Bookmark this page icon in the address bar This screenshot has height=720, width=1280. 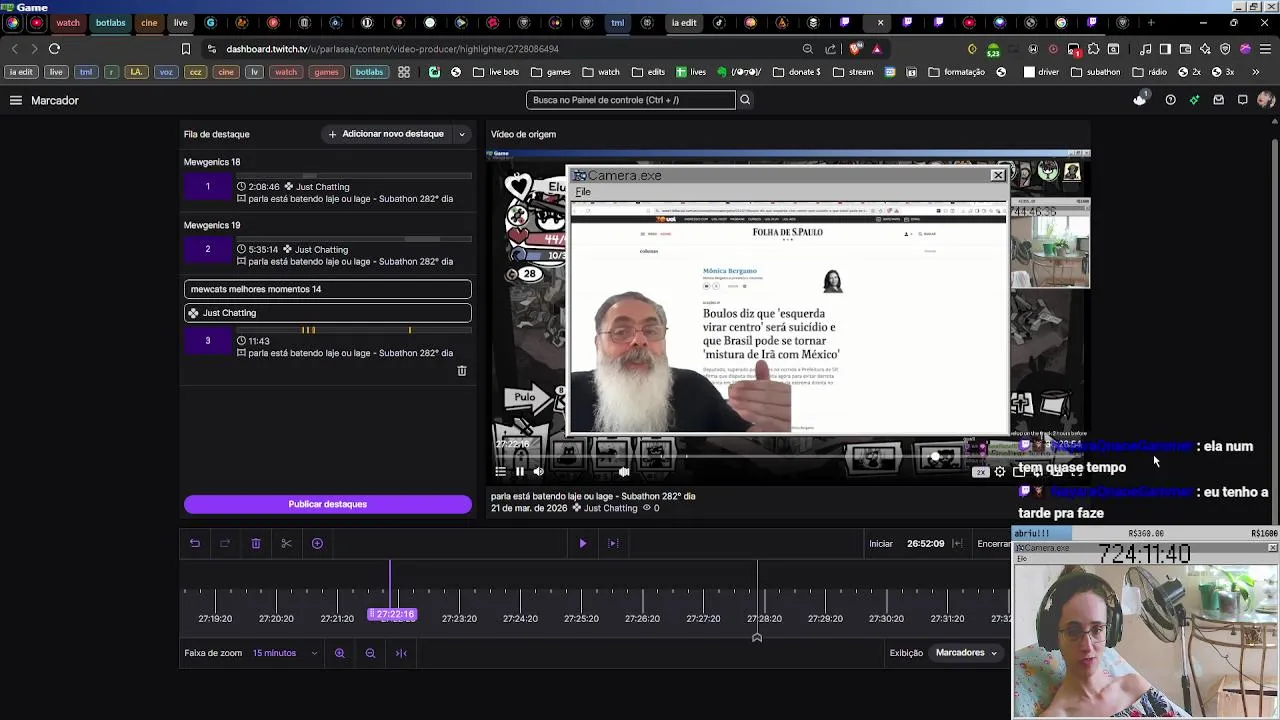coord(186,49)
